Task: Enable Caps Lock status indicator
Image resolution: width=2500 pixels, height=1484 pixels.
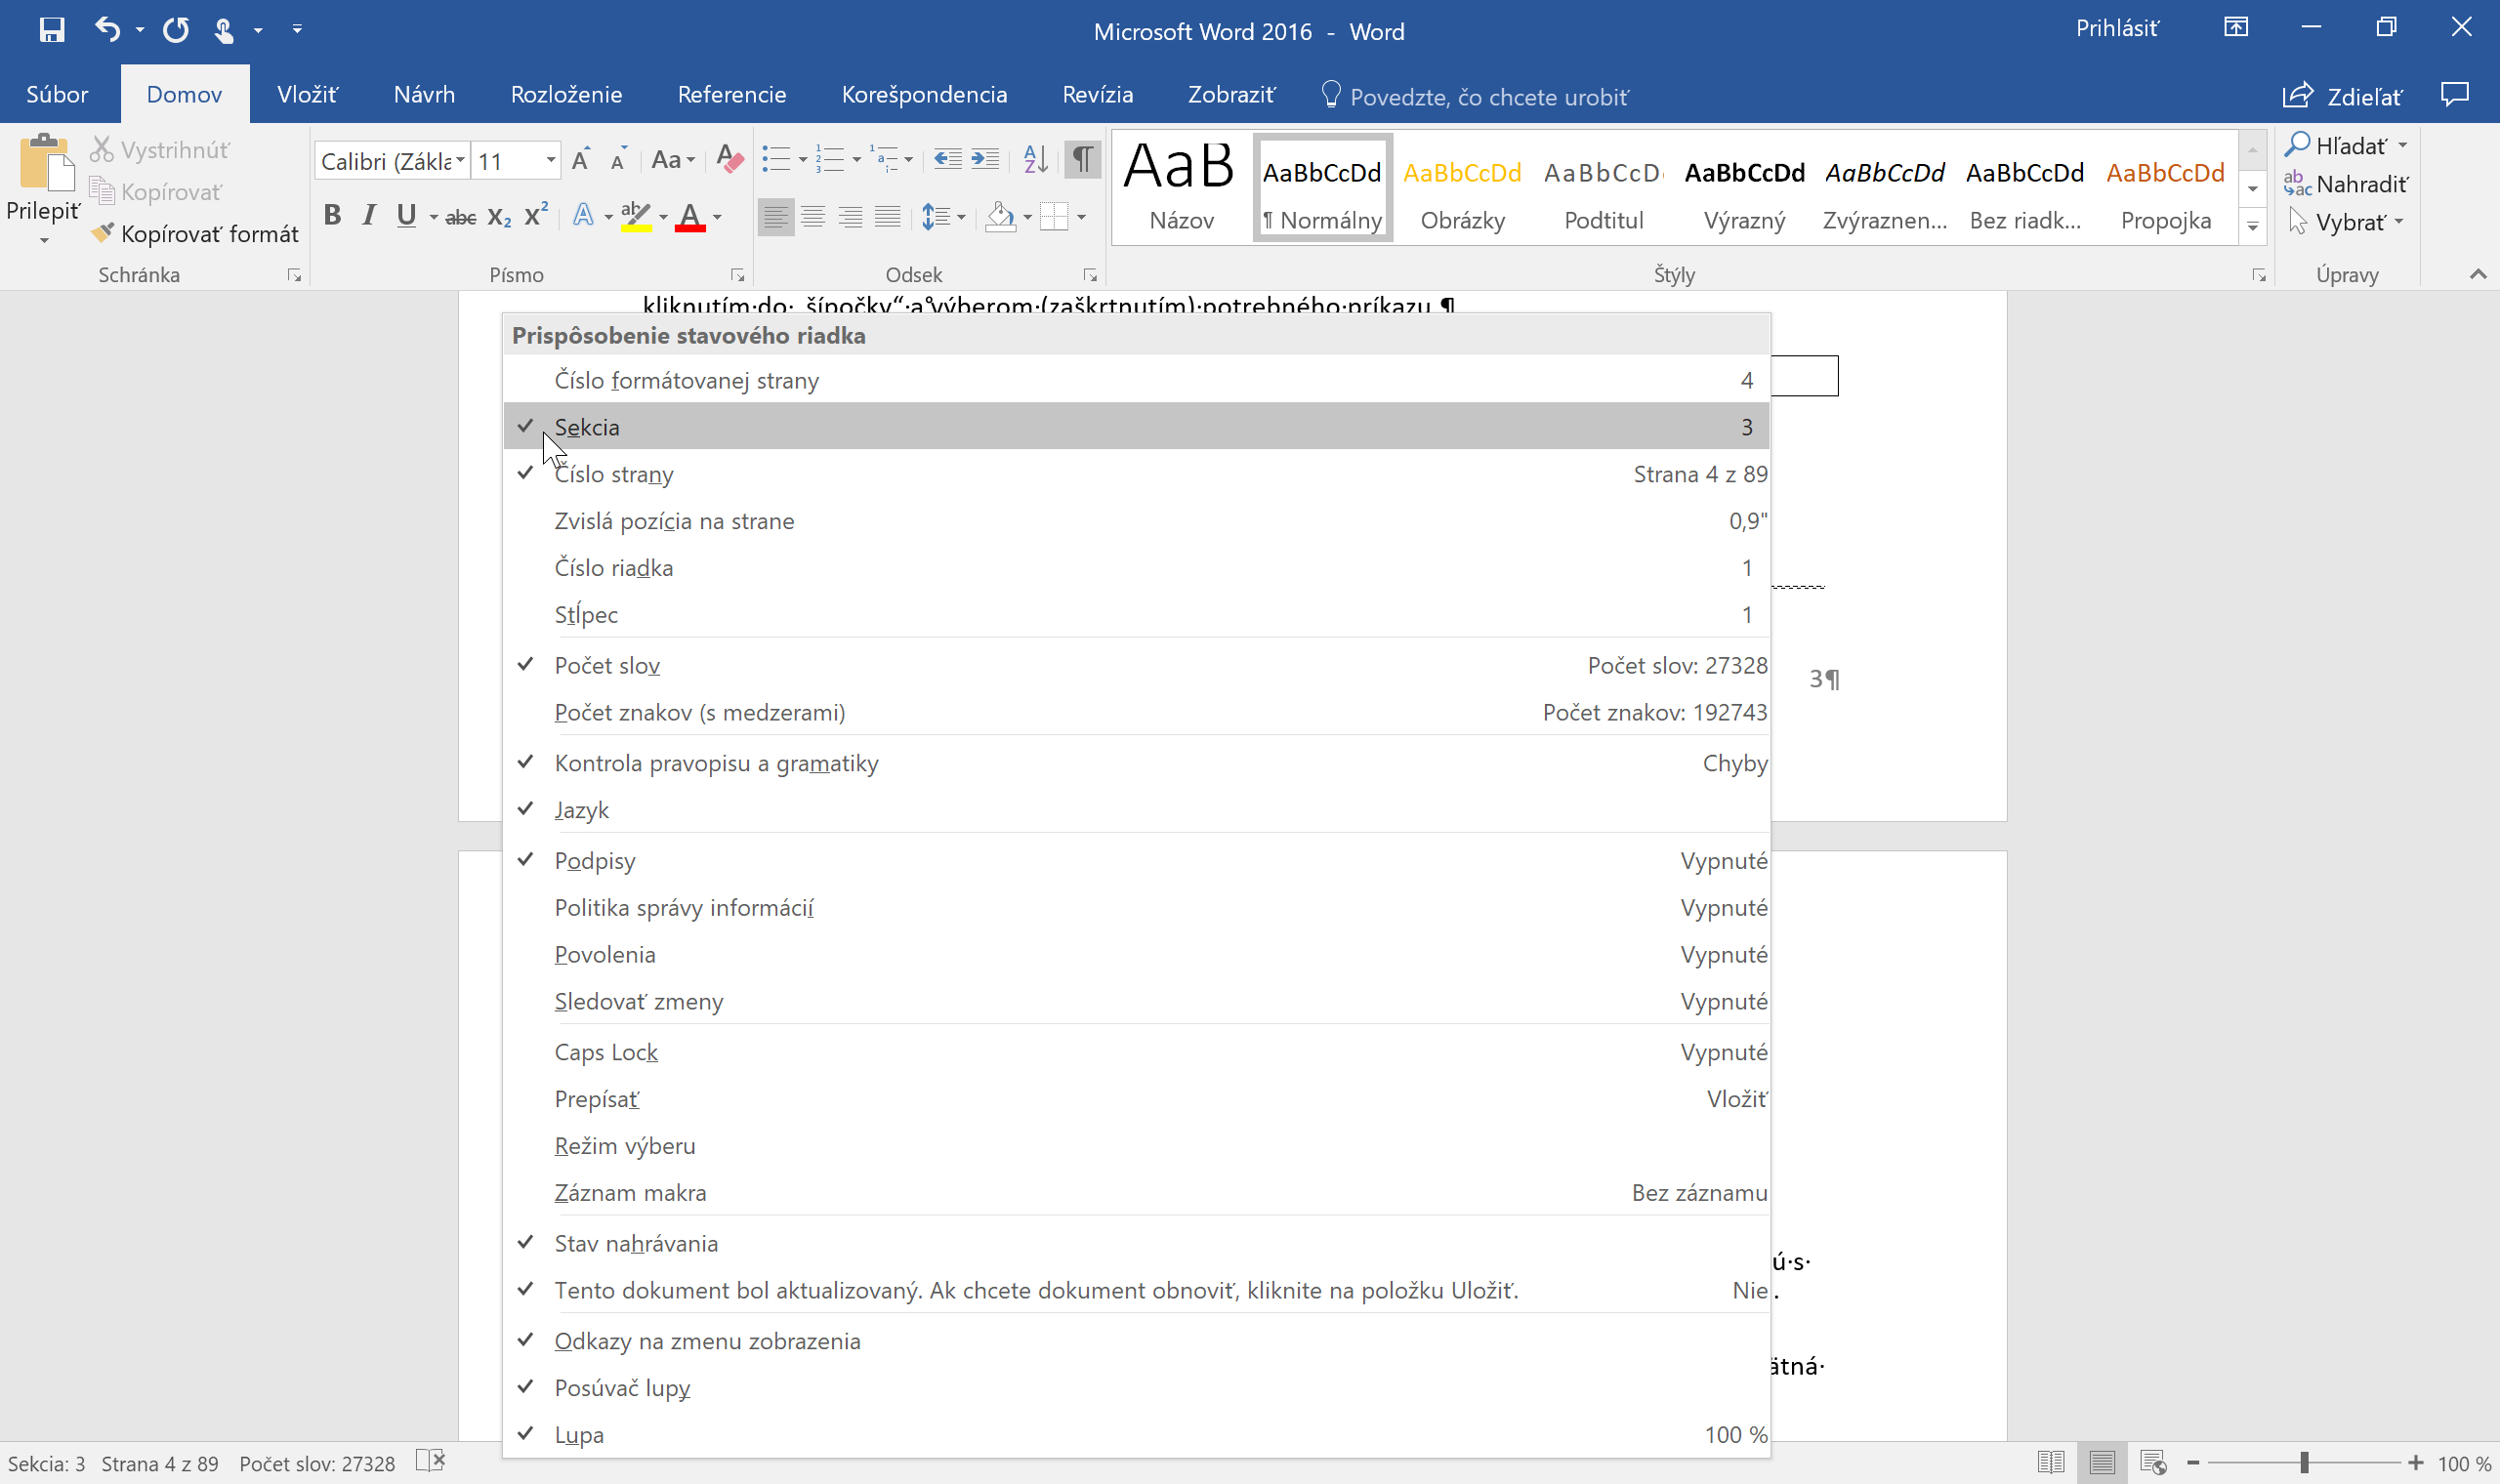Action: pyautogui.click(x=1136, y=1052)
